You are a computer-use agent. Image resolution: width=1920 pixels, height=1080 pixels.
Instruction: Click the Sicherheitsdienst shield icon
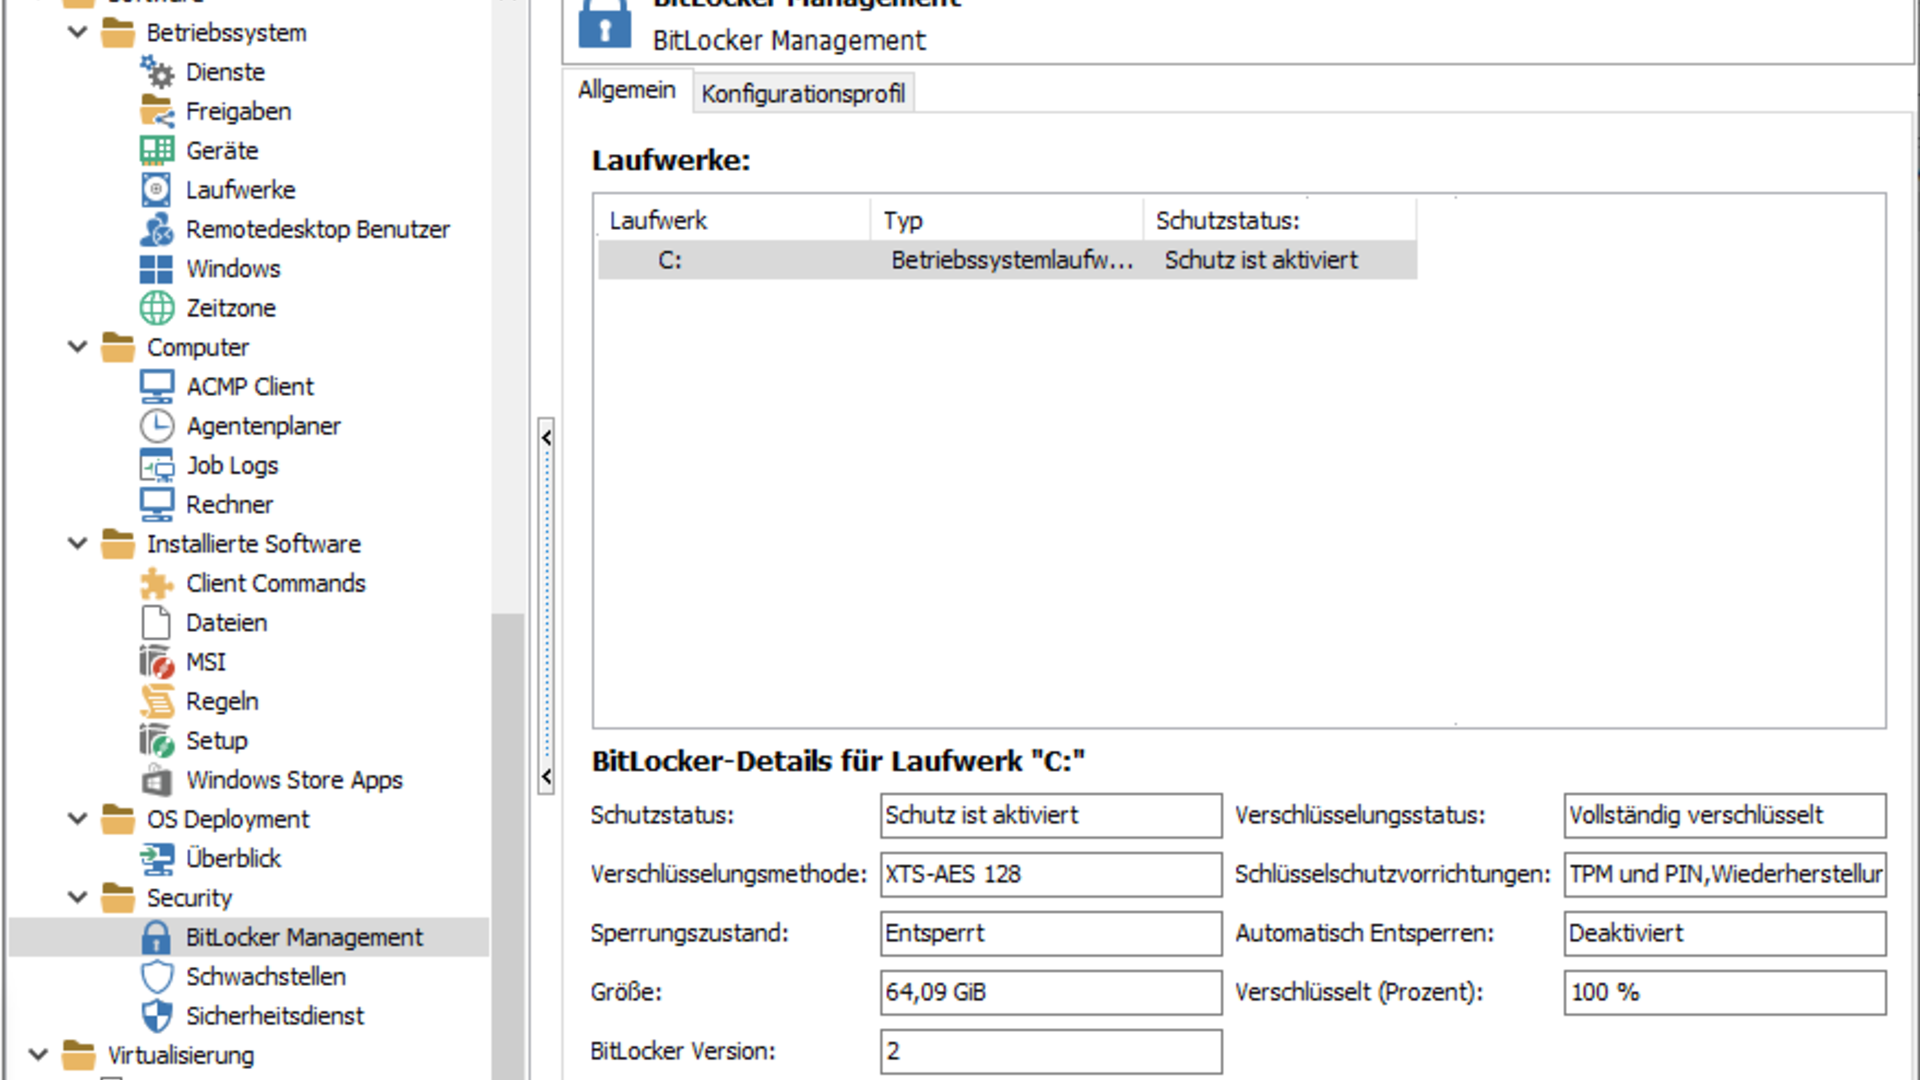(x=157, y=1016)
